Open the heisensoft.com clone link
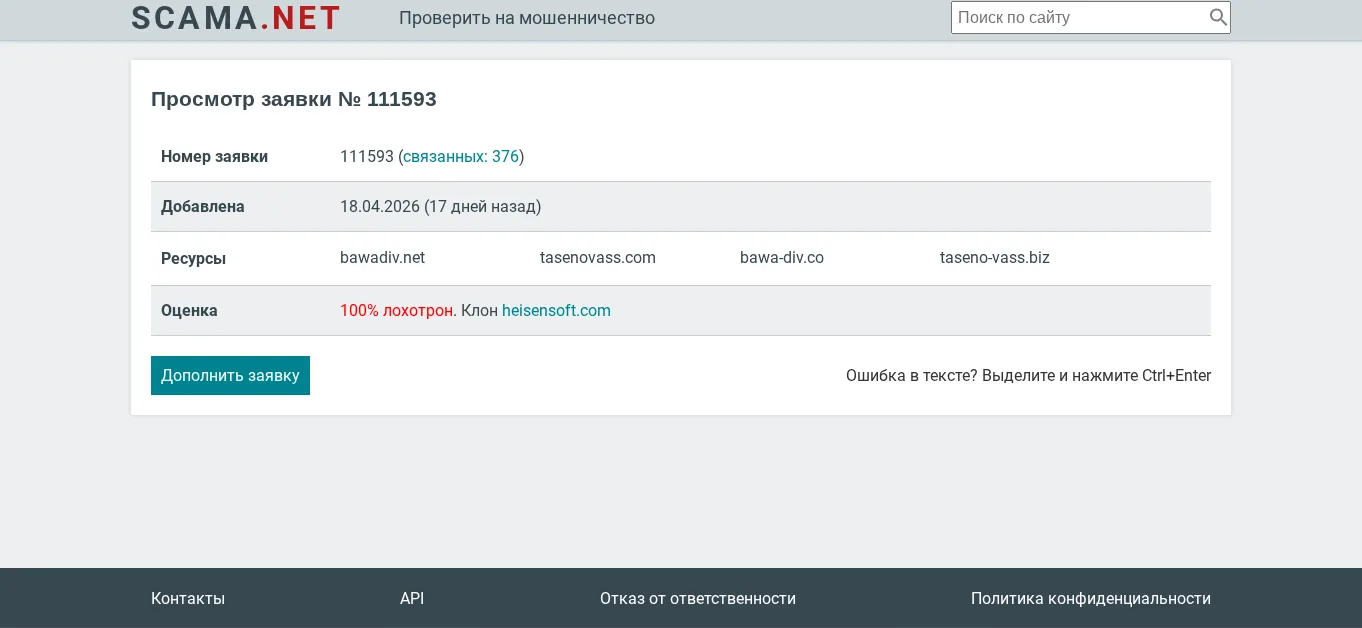 coord(556,310)
